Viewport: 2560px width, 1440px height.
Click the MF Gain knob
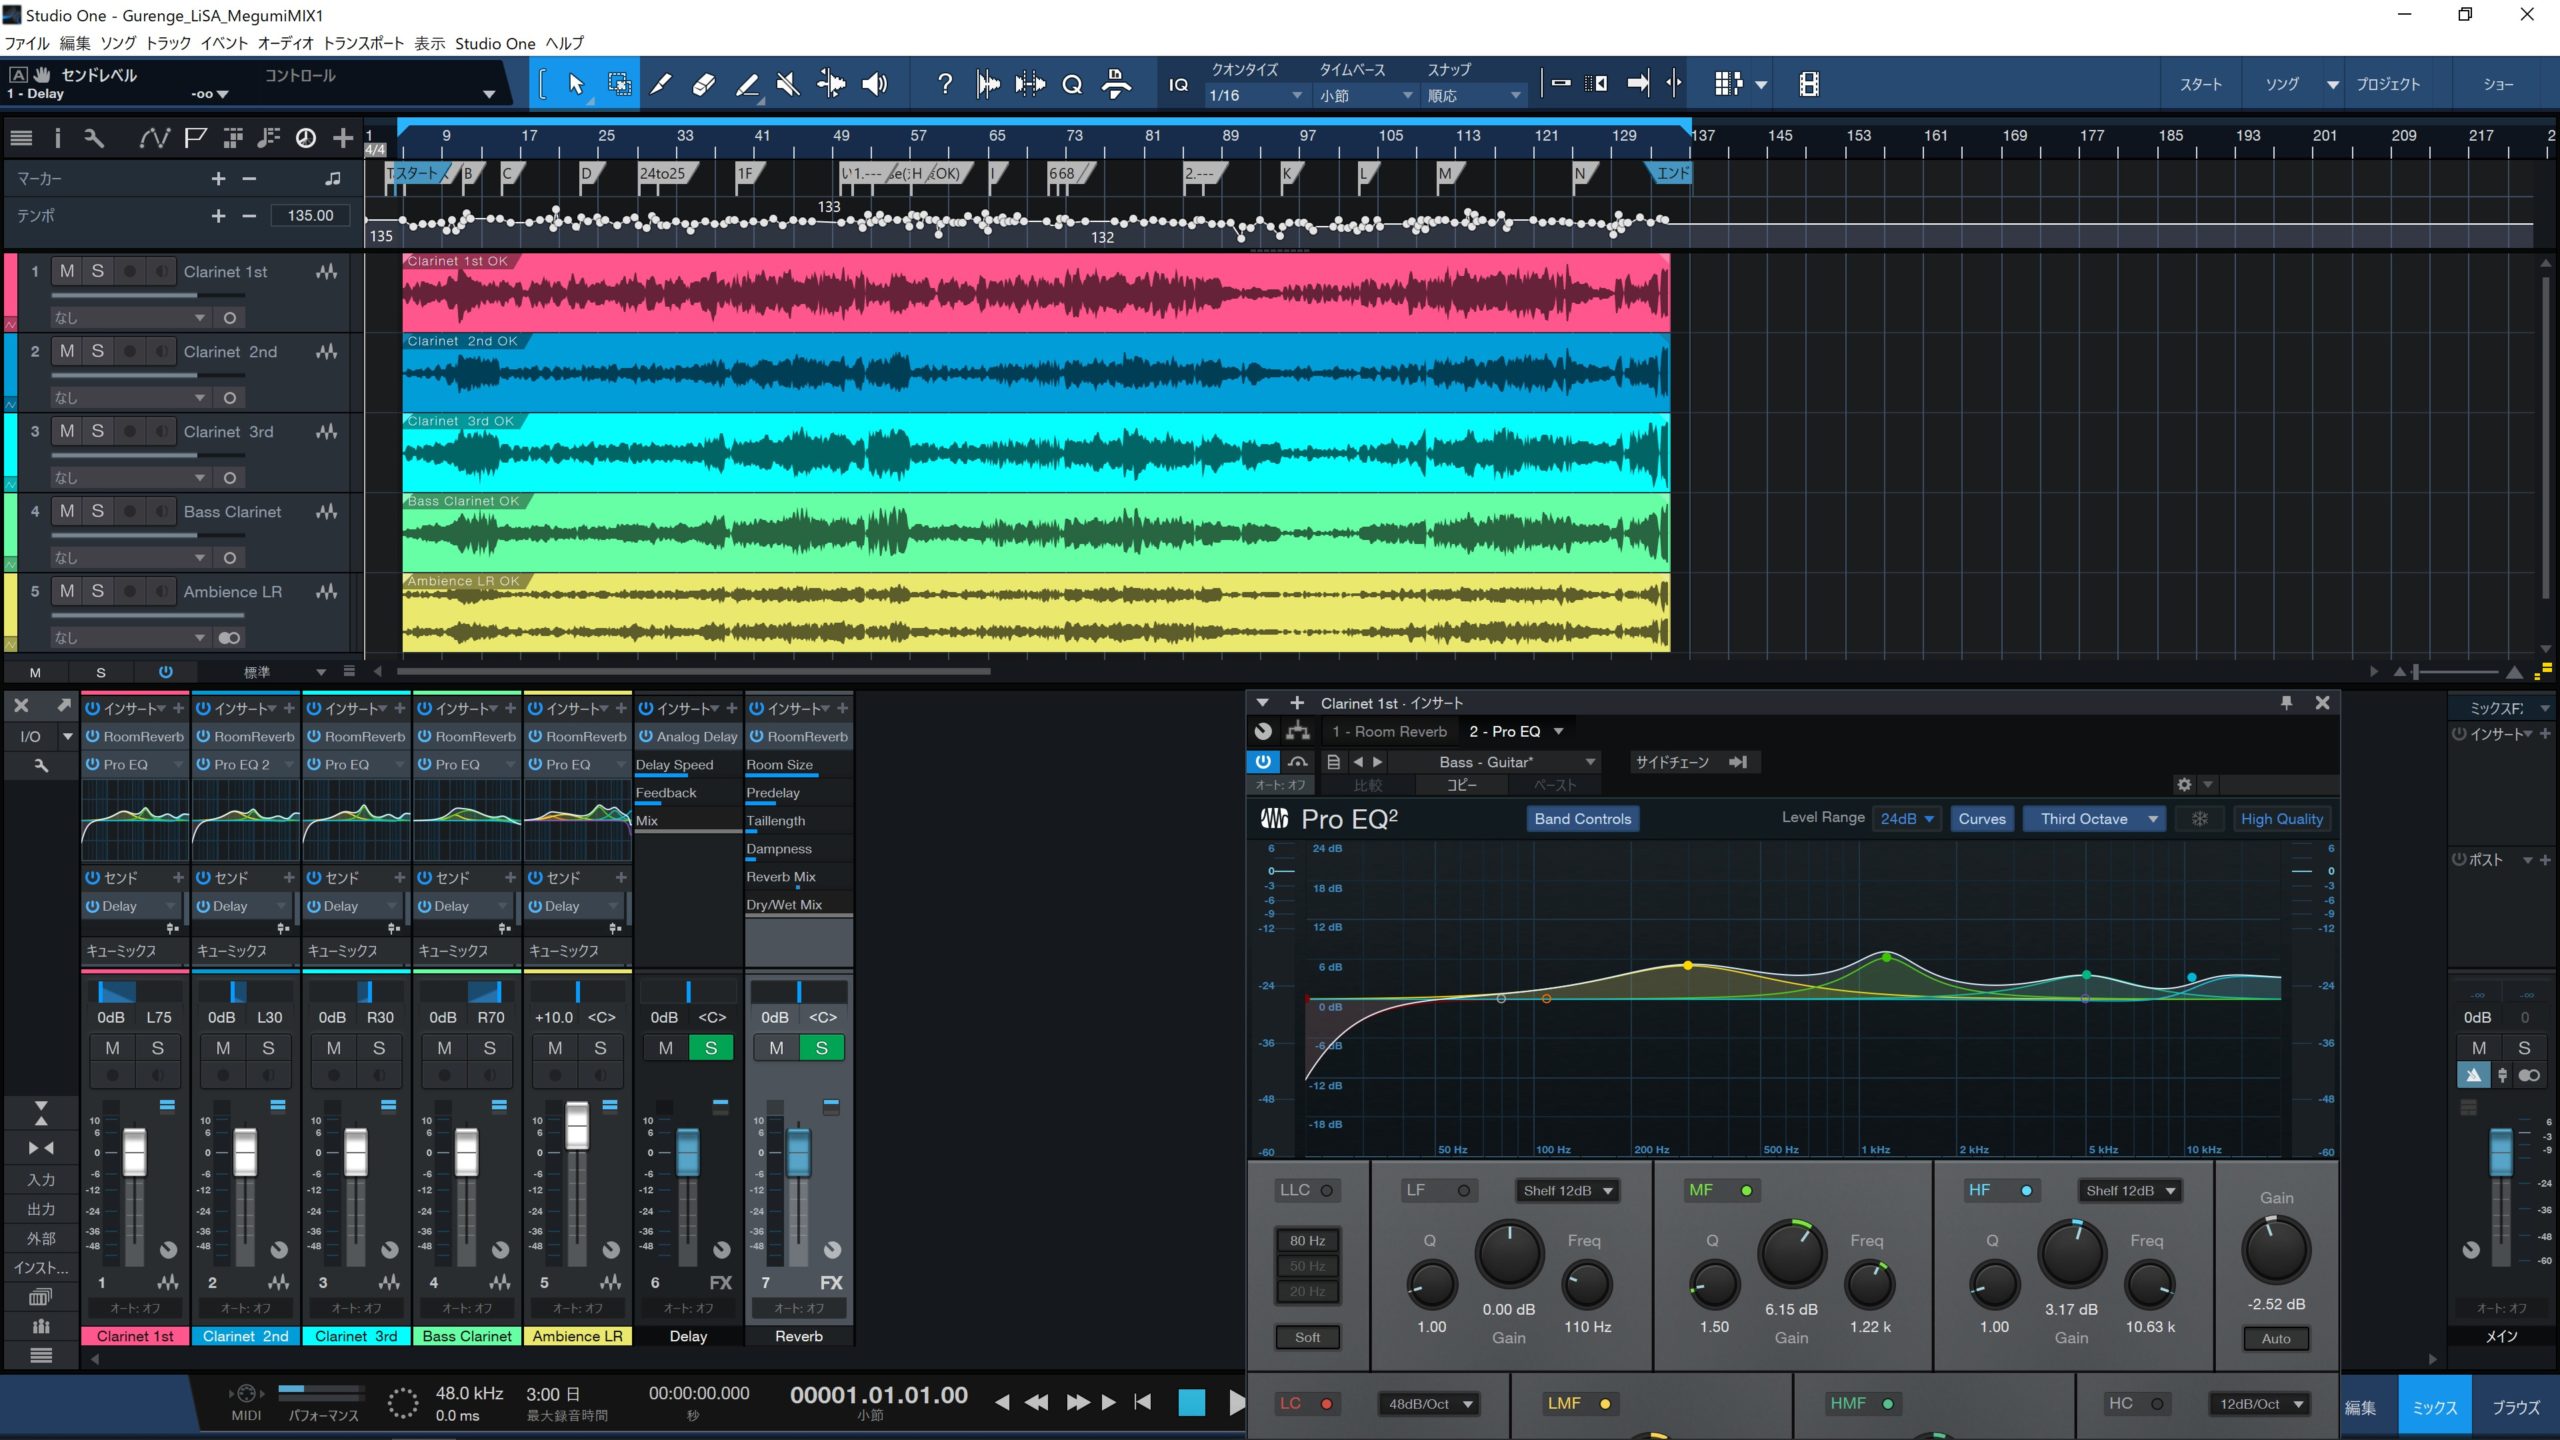(x=1791, y=1253)
